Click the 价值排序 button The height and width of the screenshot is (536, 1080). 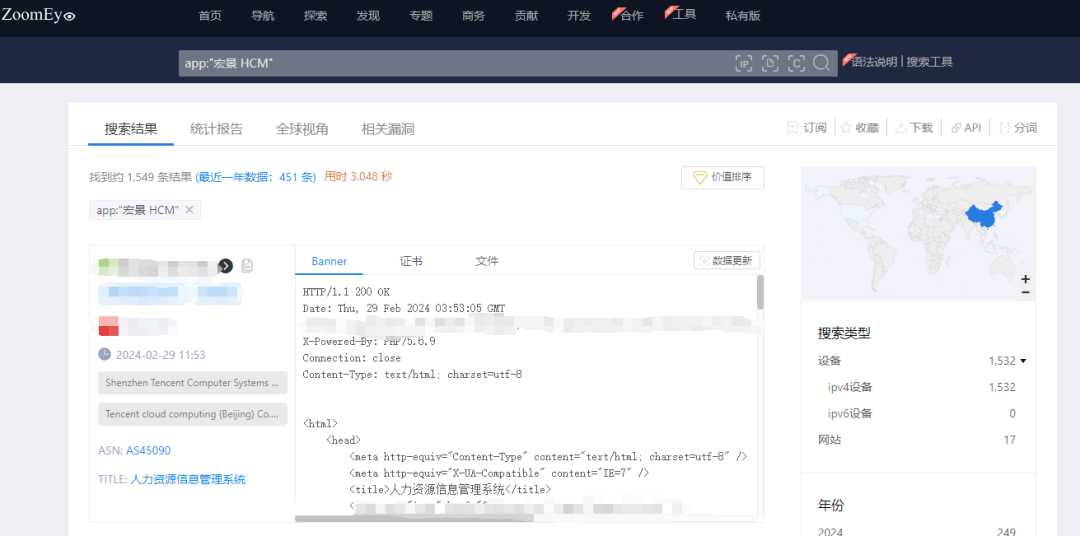pyautogui.click(x=723, y=177)
